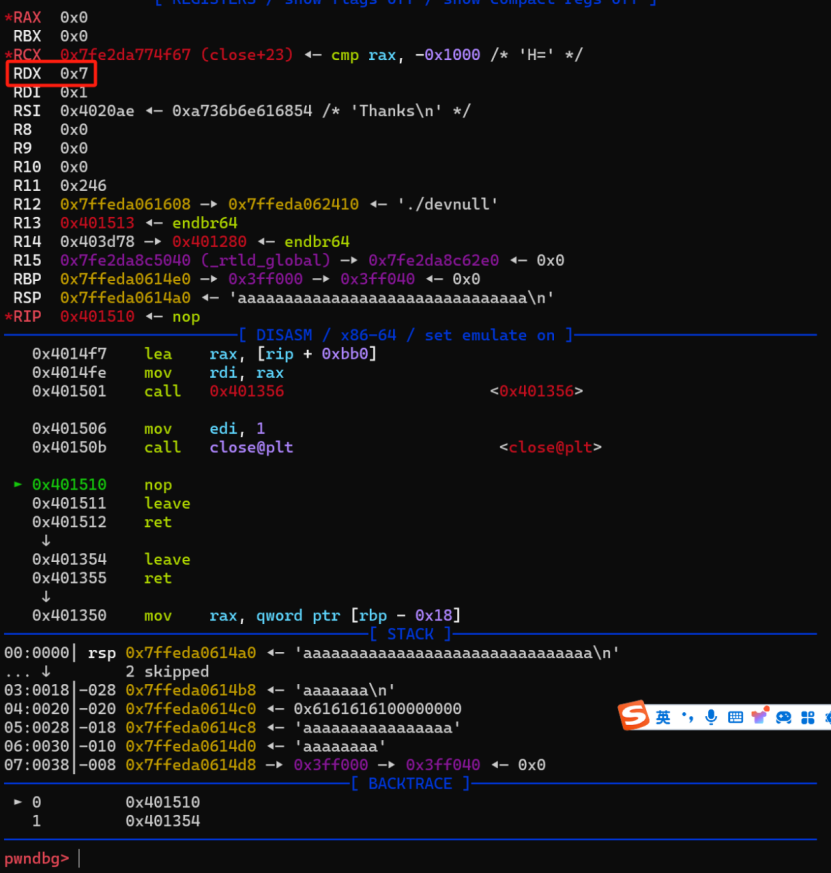831x873 pixels.
Task: Open the four-squares toolbox icon
Action: pos(807,717)
